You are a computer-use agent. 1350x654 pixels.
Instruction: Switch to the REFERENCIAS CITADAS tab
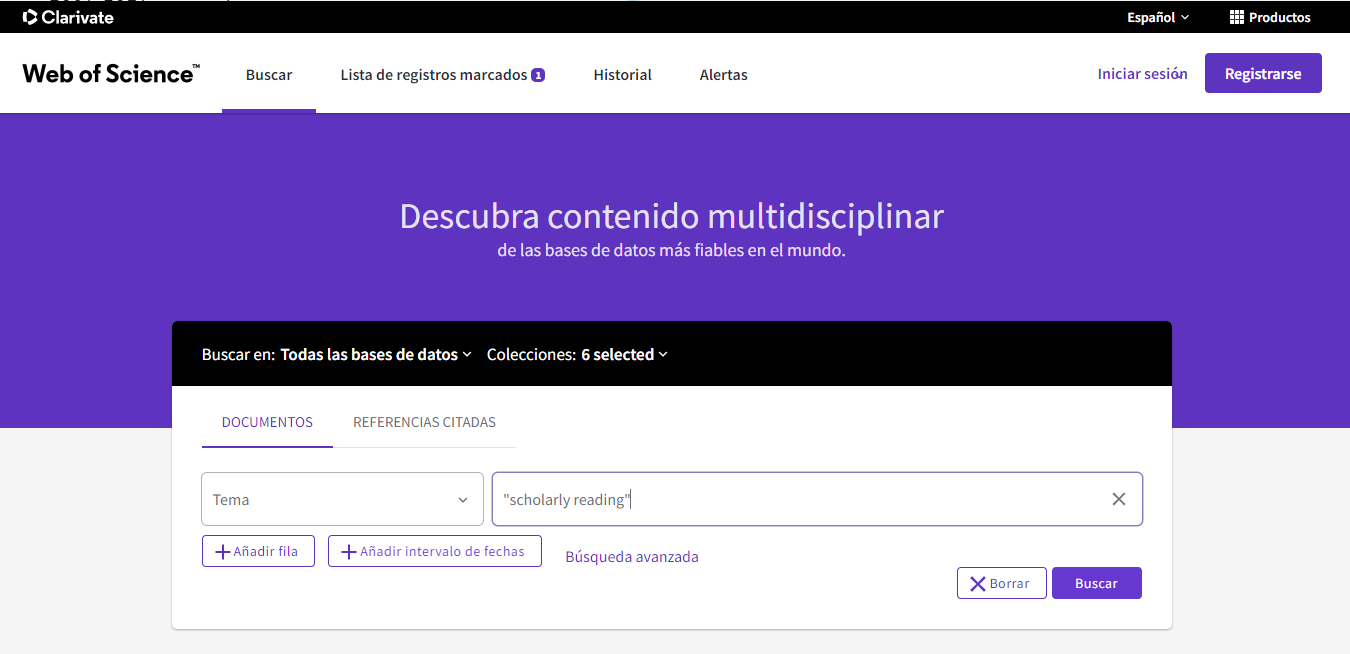[x=424, y=422]
